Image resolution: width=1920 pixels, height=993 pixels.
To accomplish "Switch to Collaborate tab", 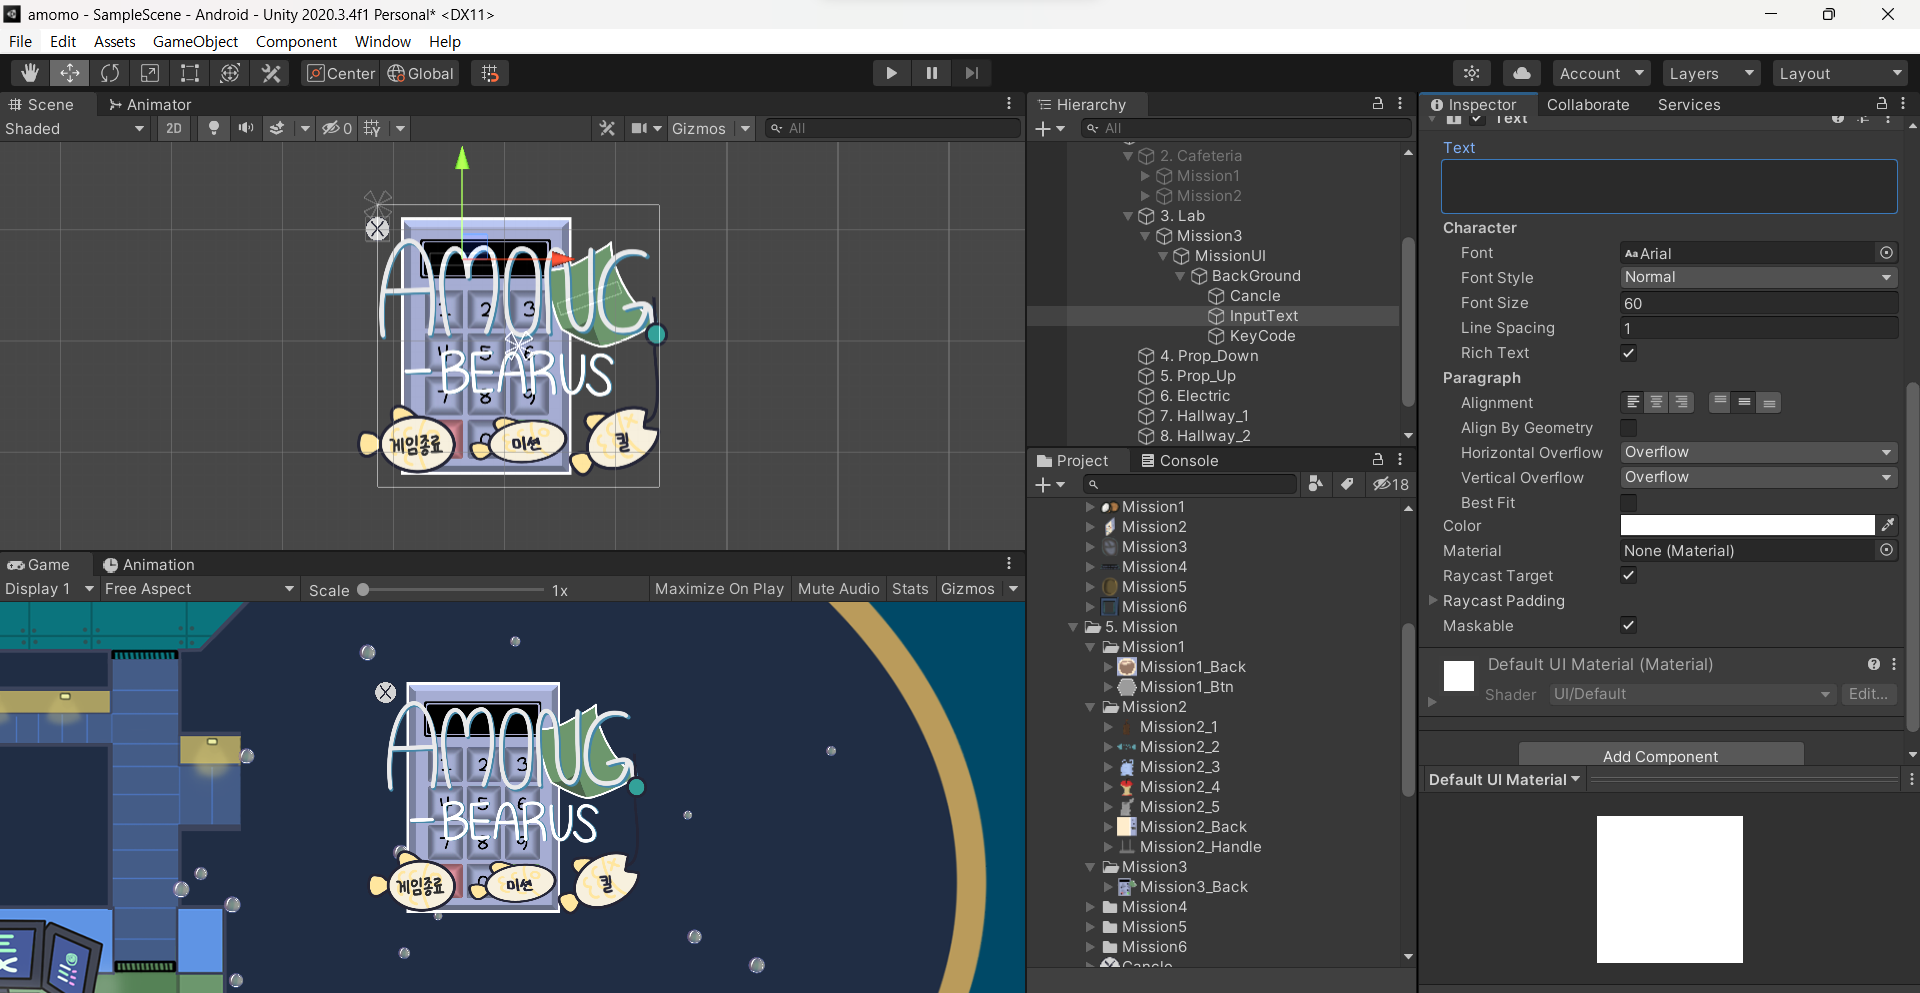I will point(1588,104).
